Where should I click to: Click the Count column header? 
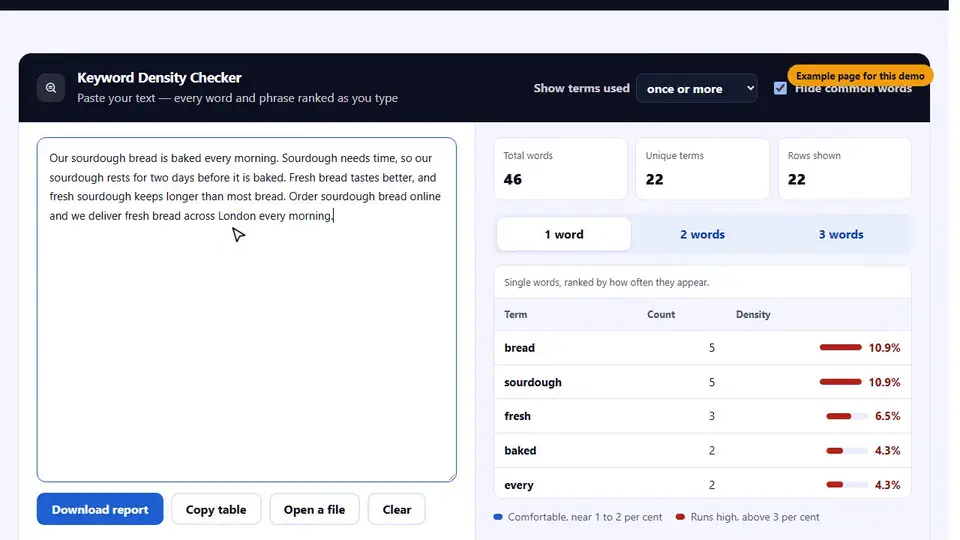click(x=661, y=314)
